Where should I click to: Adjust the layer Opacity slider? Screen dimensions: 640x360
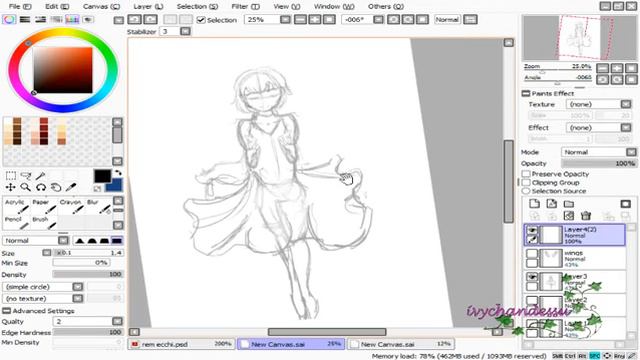tap(599, 164)
